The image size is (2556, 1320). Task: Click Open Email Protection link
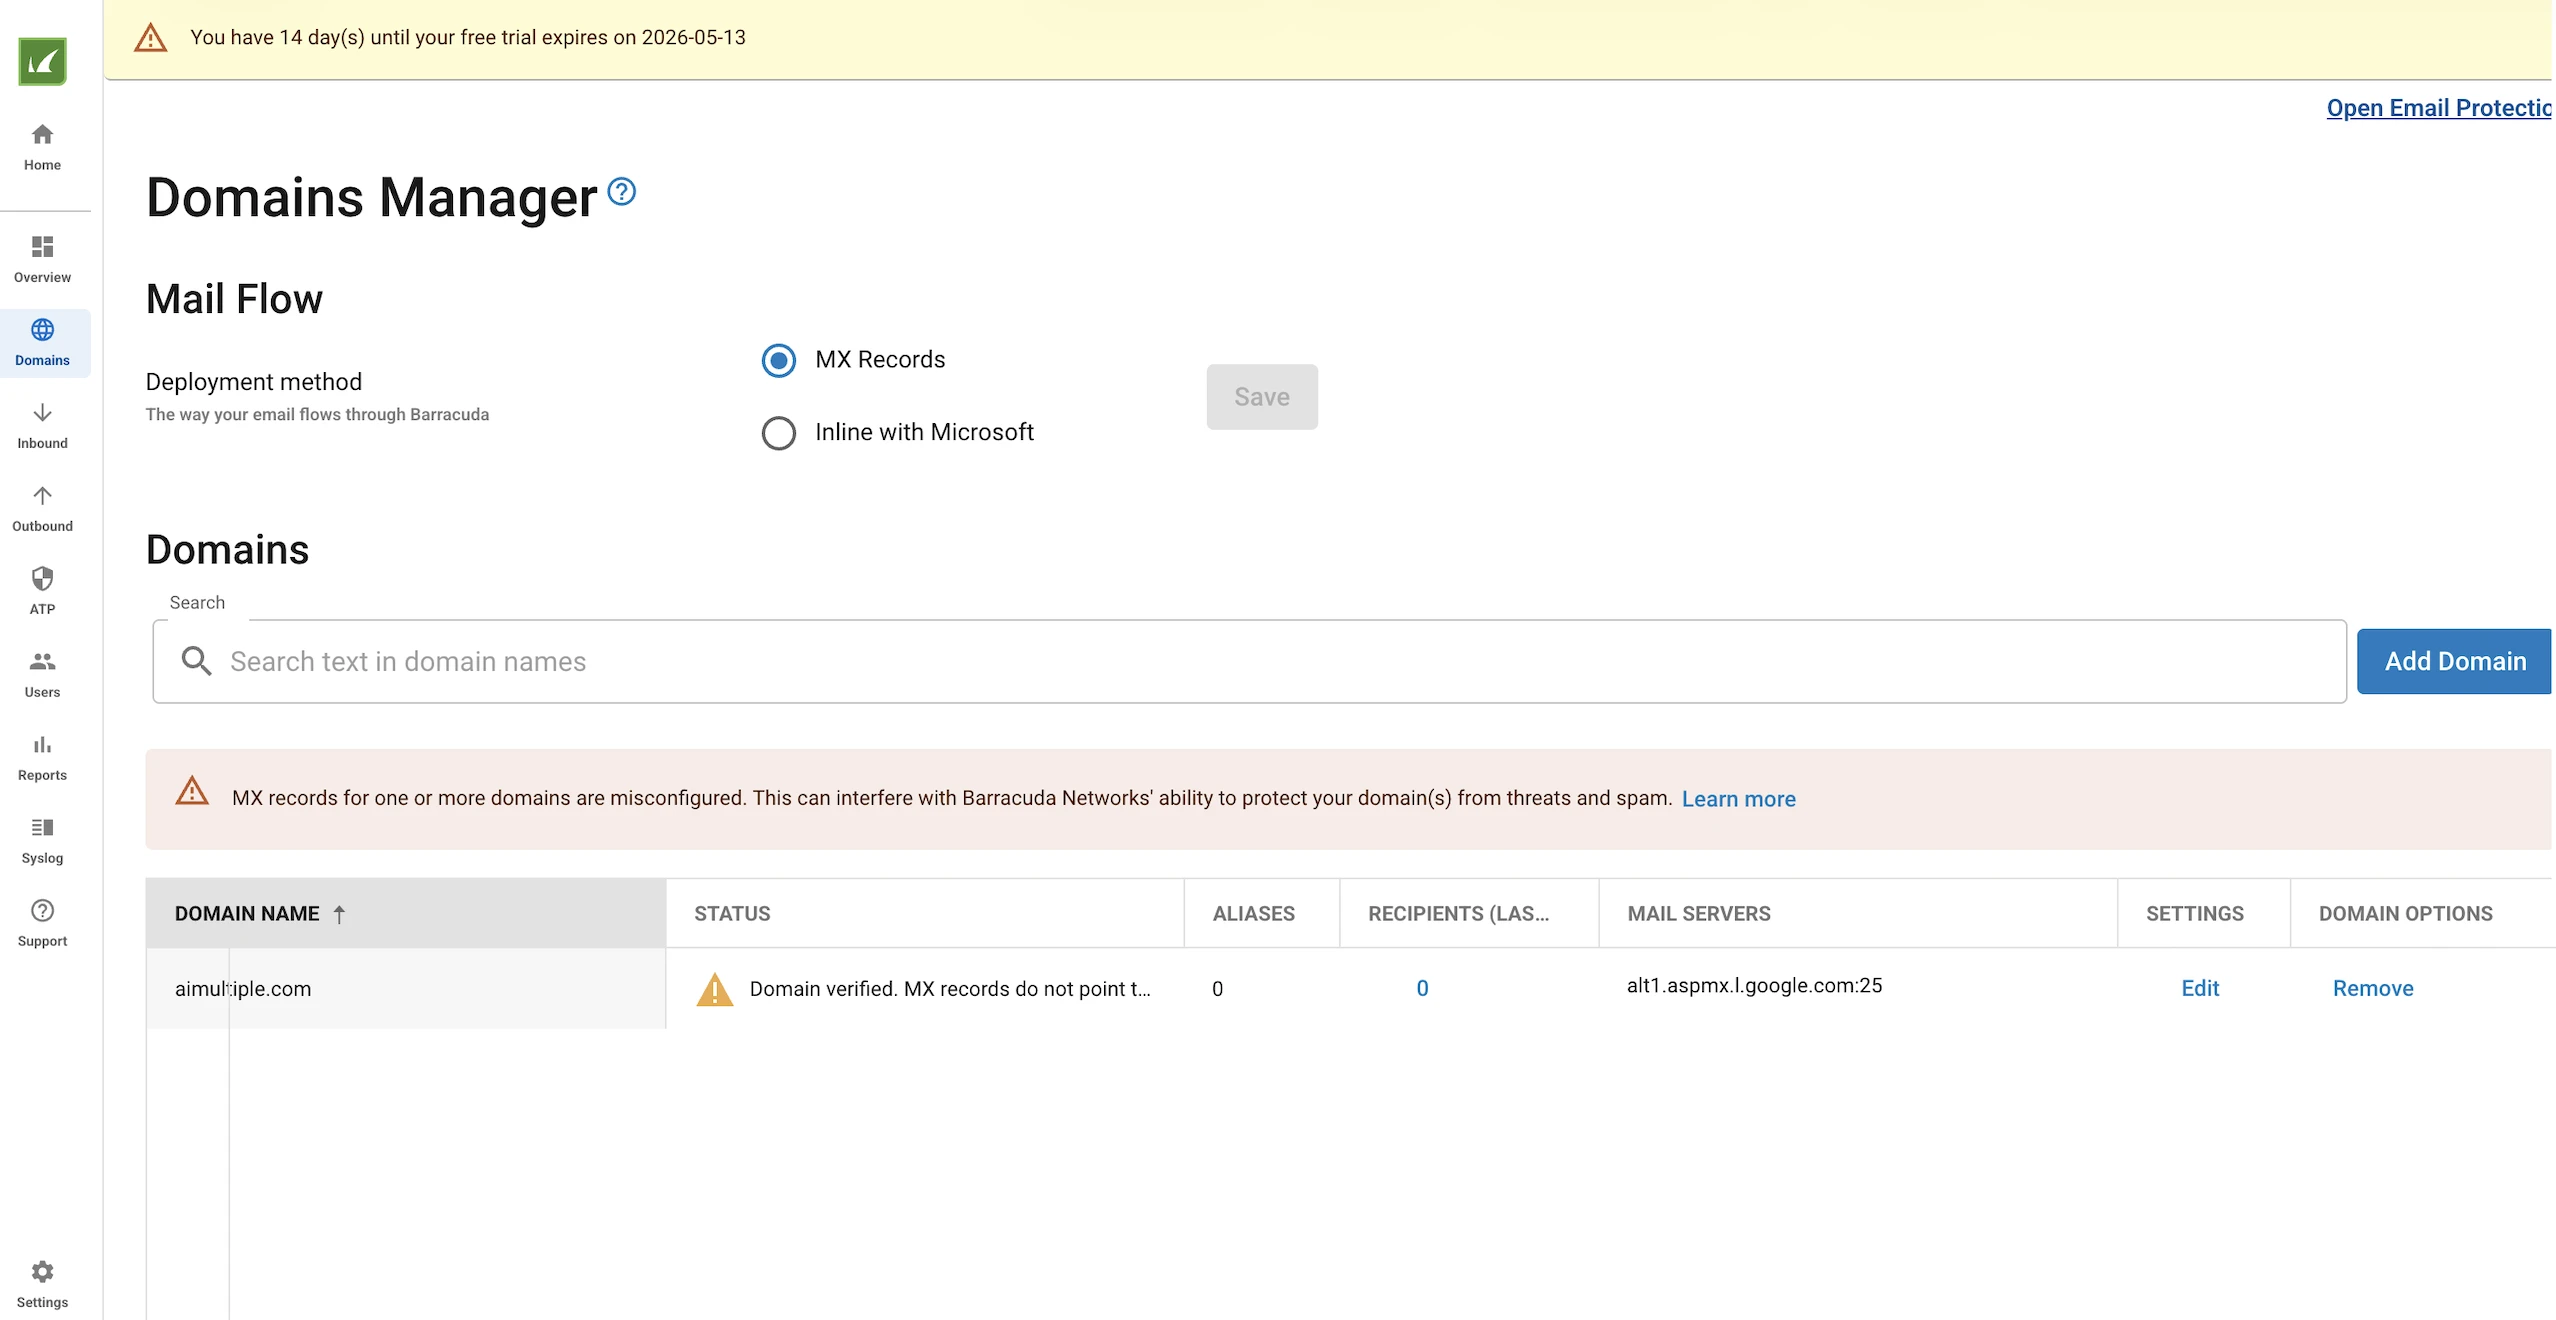click(2439, 108)
